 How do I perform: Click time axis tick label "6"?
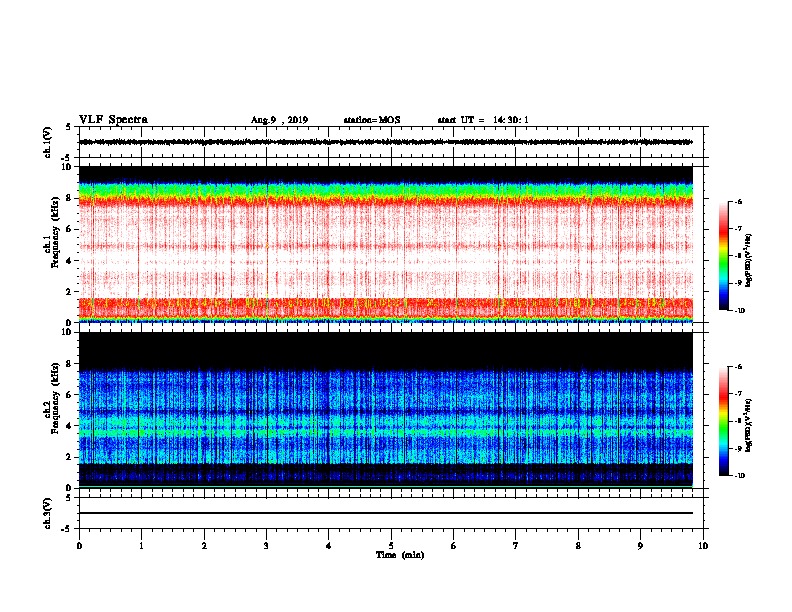(454, 546)
